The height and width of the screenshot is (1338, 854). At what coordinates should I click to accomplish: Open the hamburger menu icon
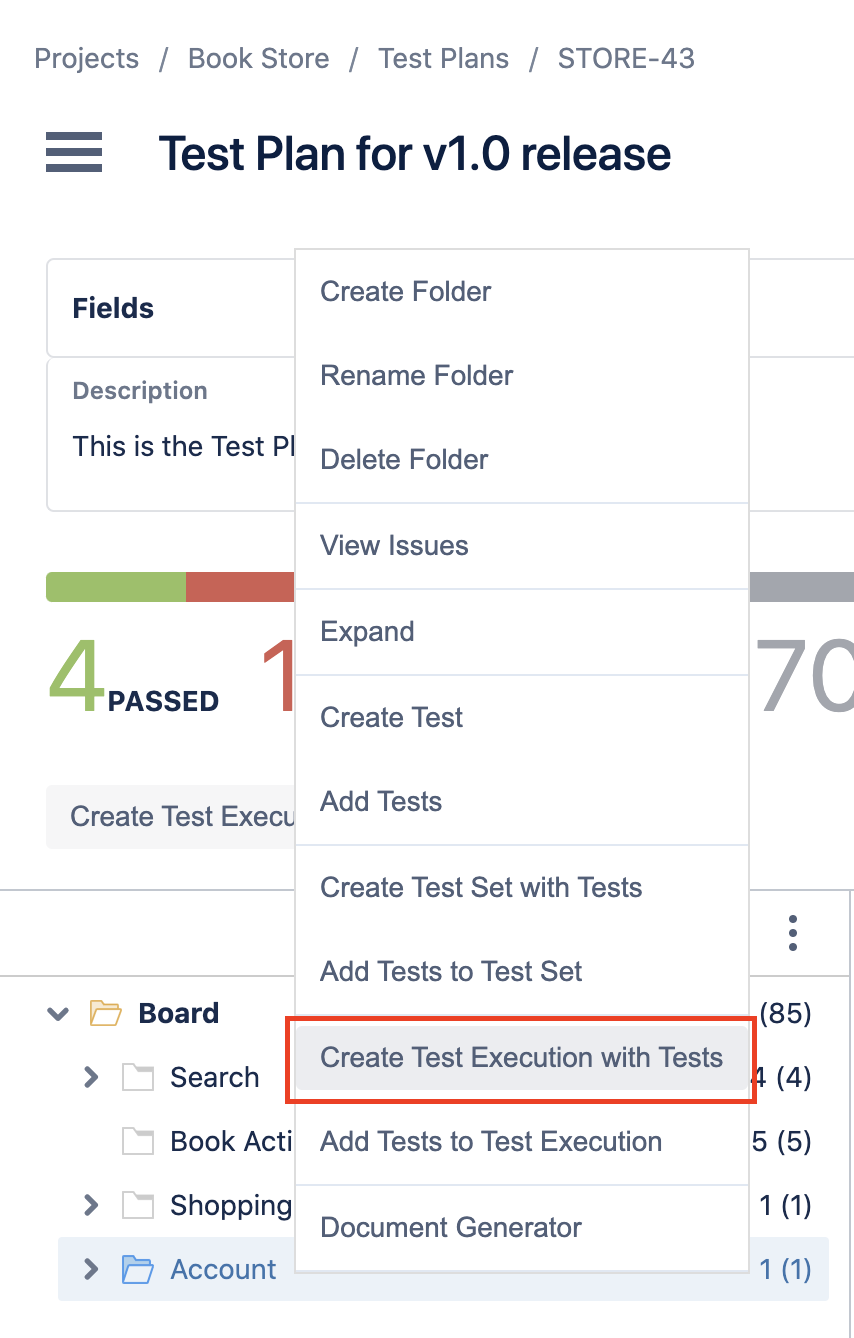click(x=74, y=152)
